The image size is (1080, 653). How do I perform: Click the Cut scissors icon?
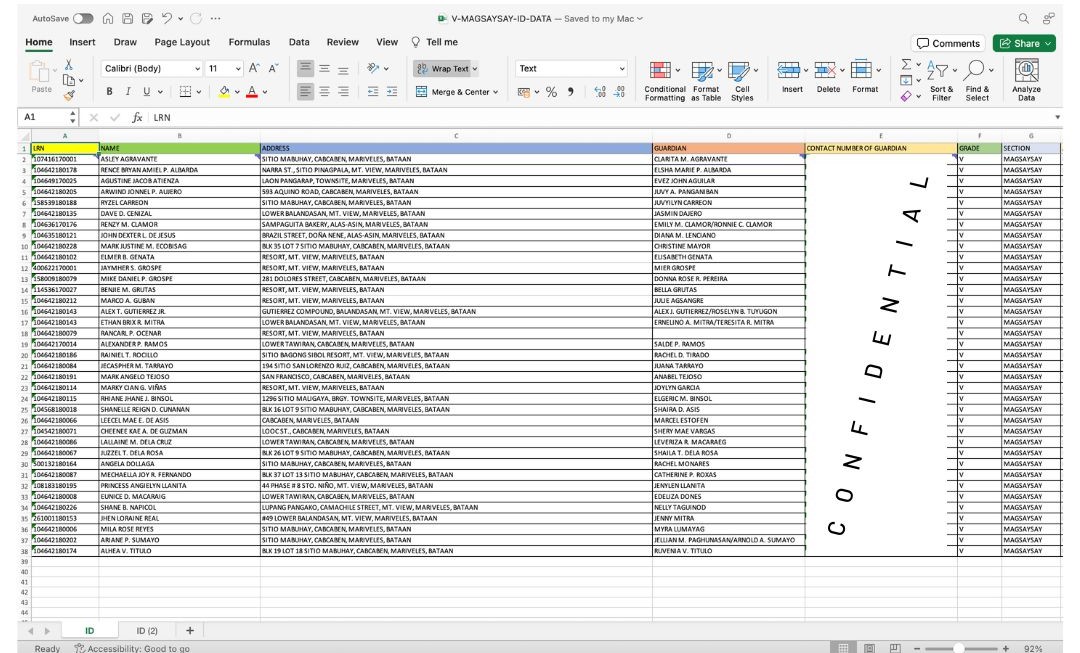coord(69,65)
